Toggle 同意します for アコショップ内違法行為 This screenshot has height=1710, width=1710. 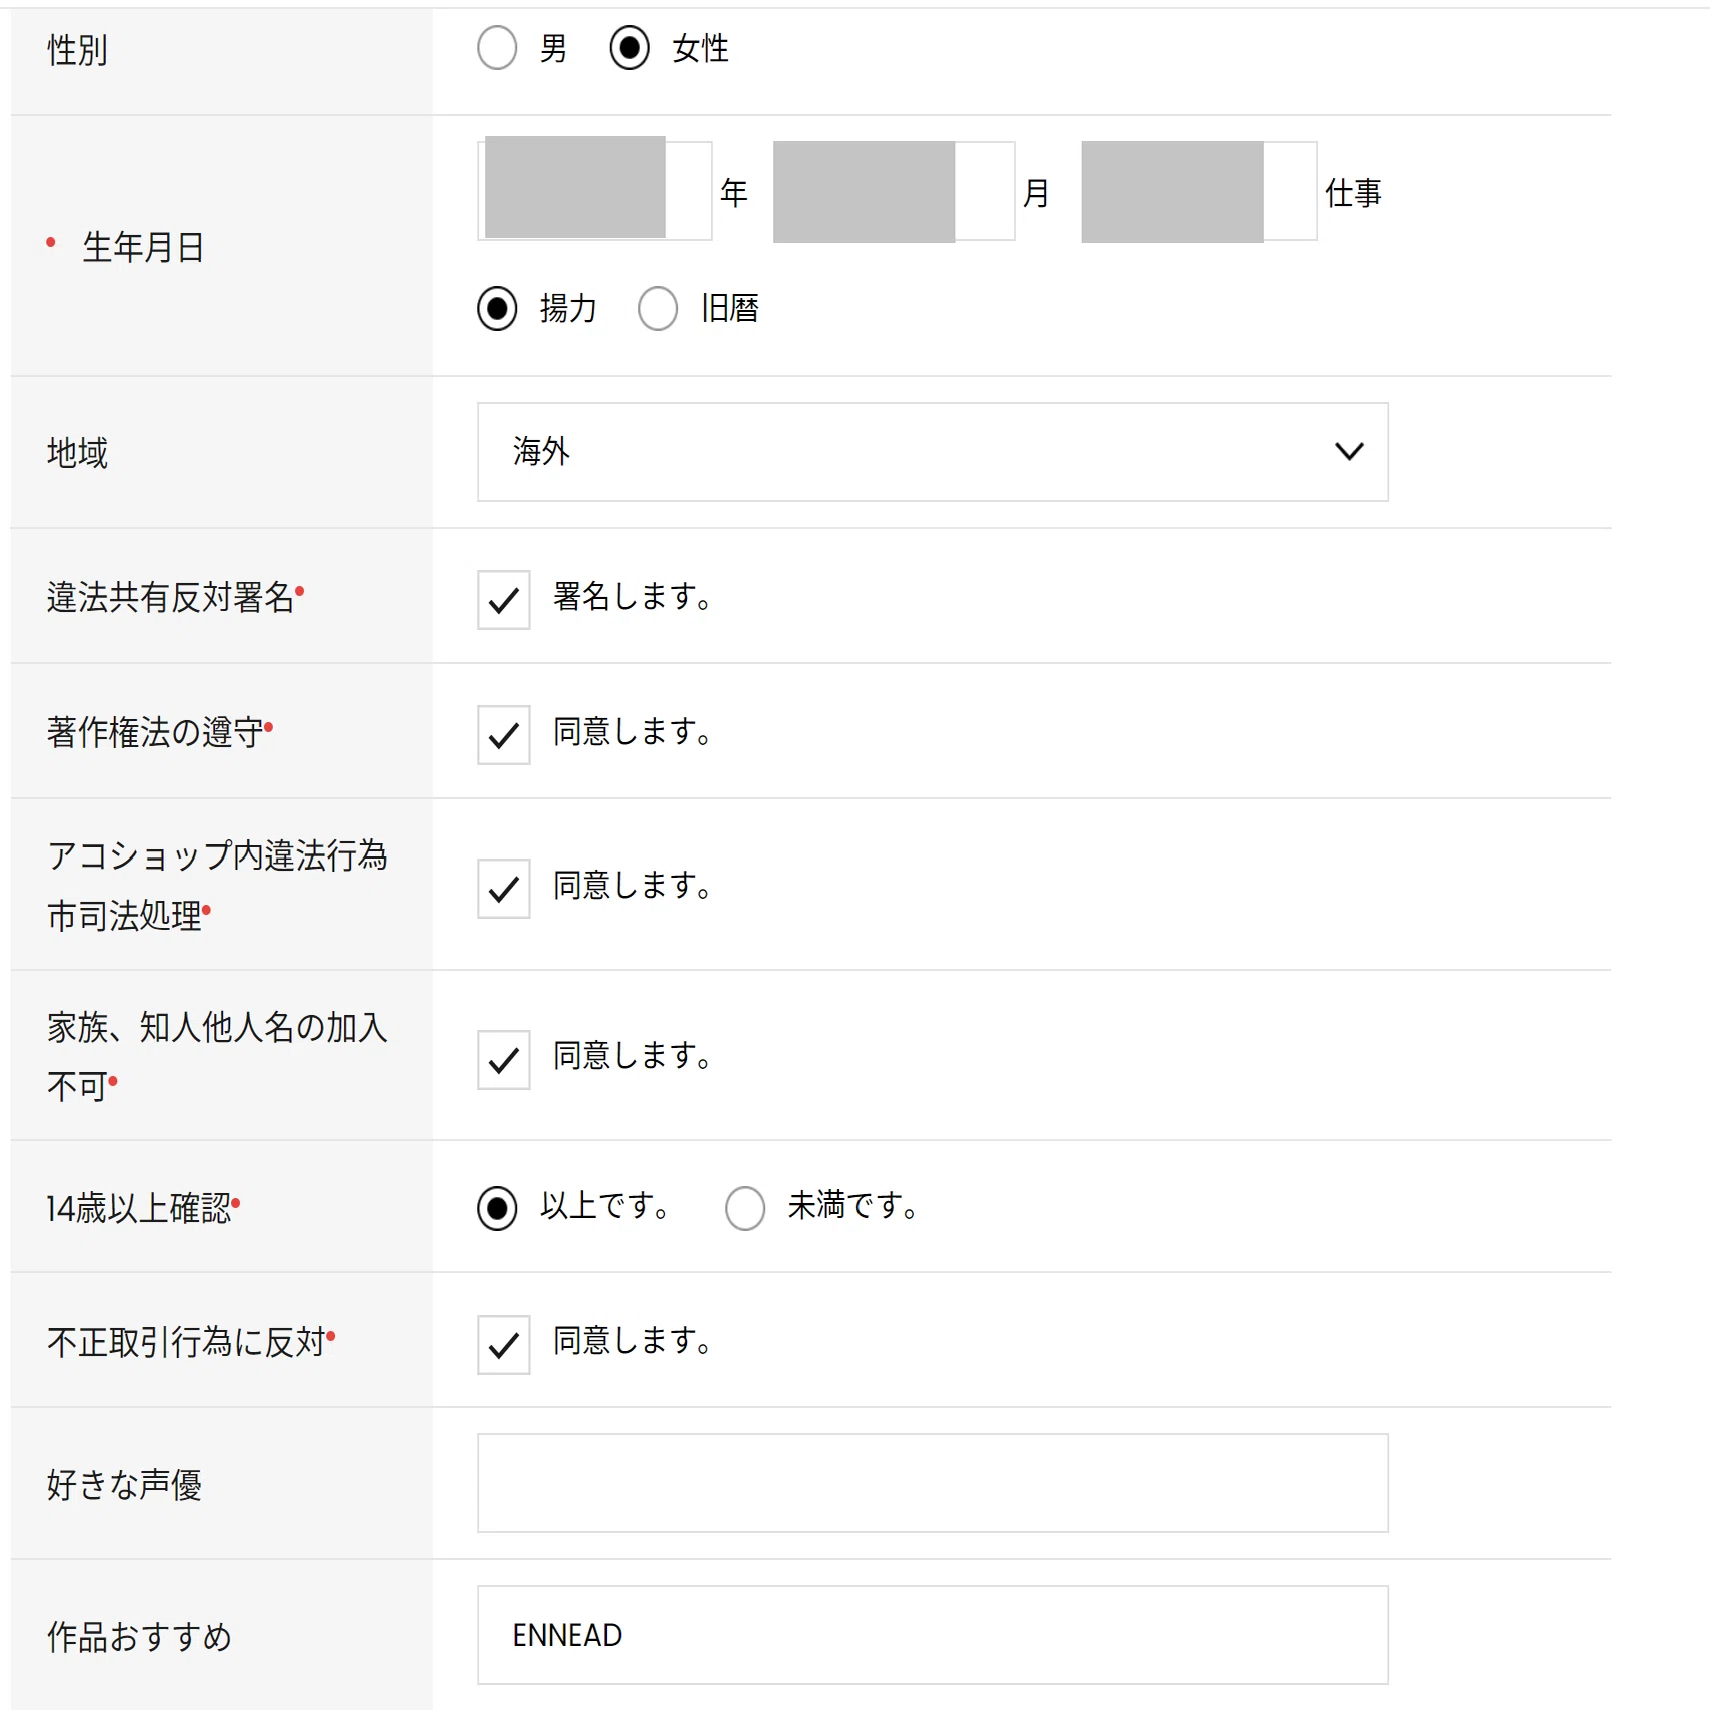pyautogui.click(x=504, y=889)
